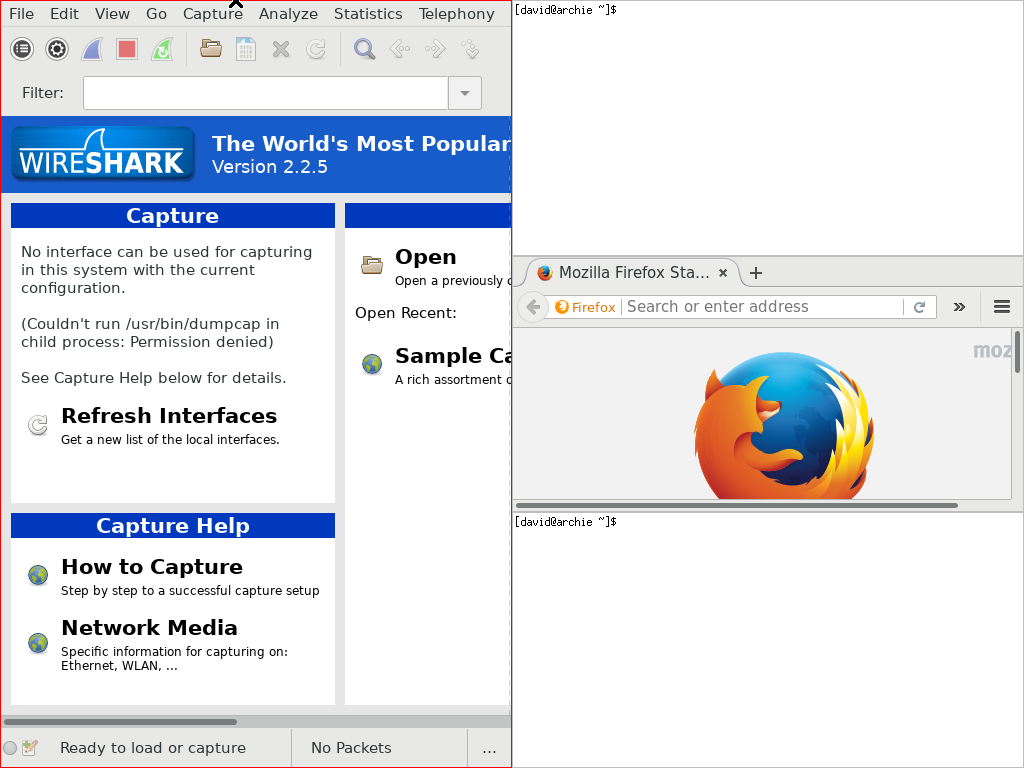Click the globe icon beside Sample Captures

(372, 364)
